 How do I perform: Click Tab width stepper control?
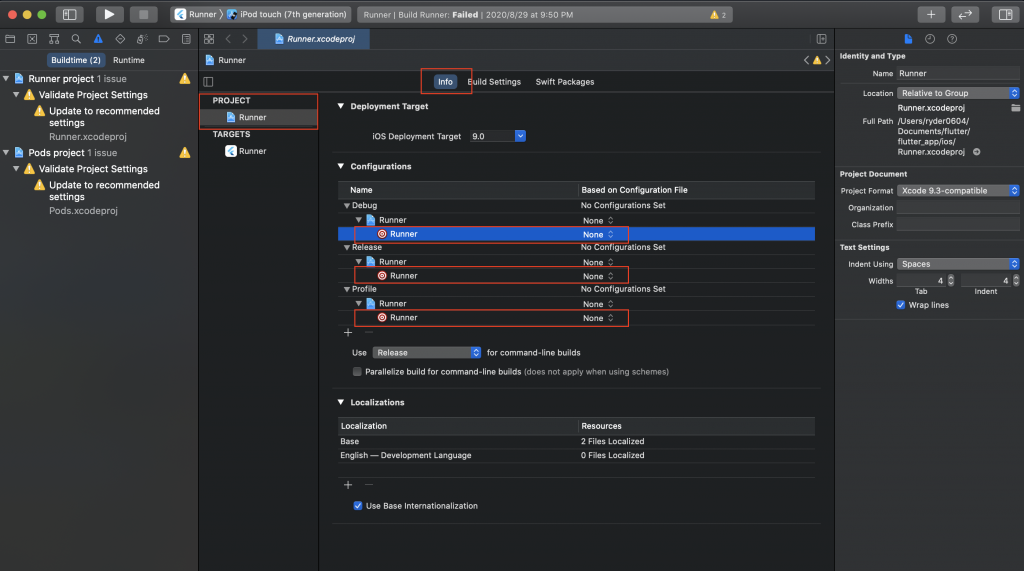coord(951,281)
